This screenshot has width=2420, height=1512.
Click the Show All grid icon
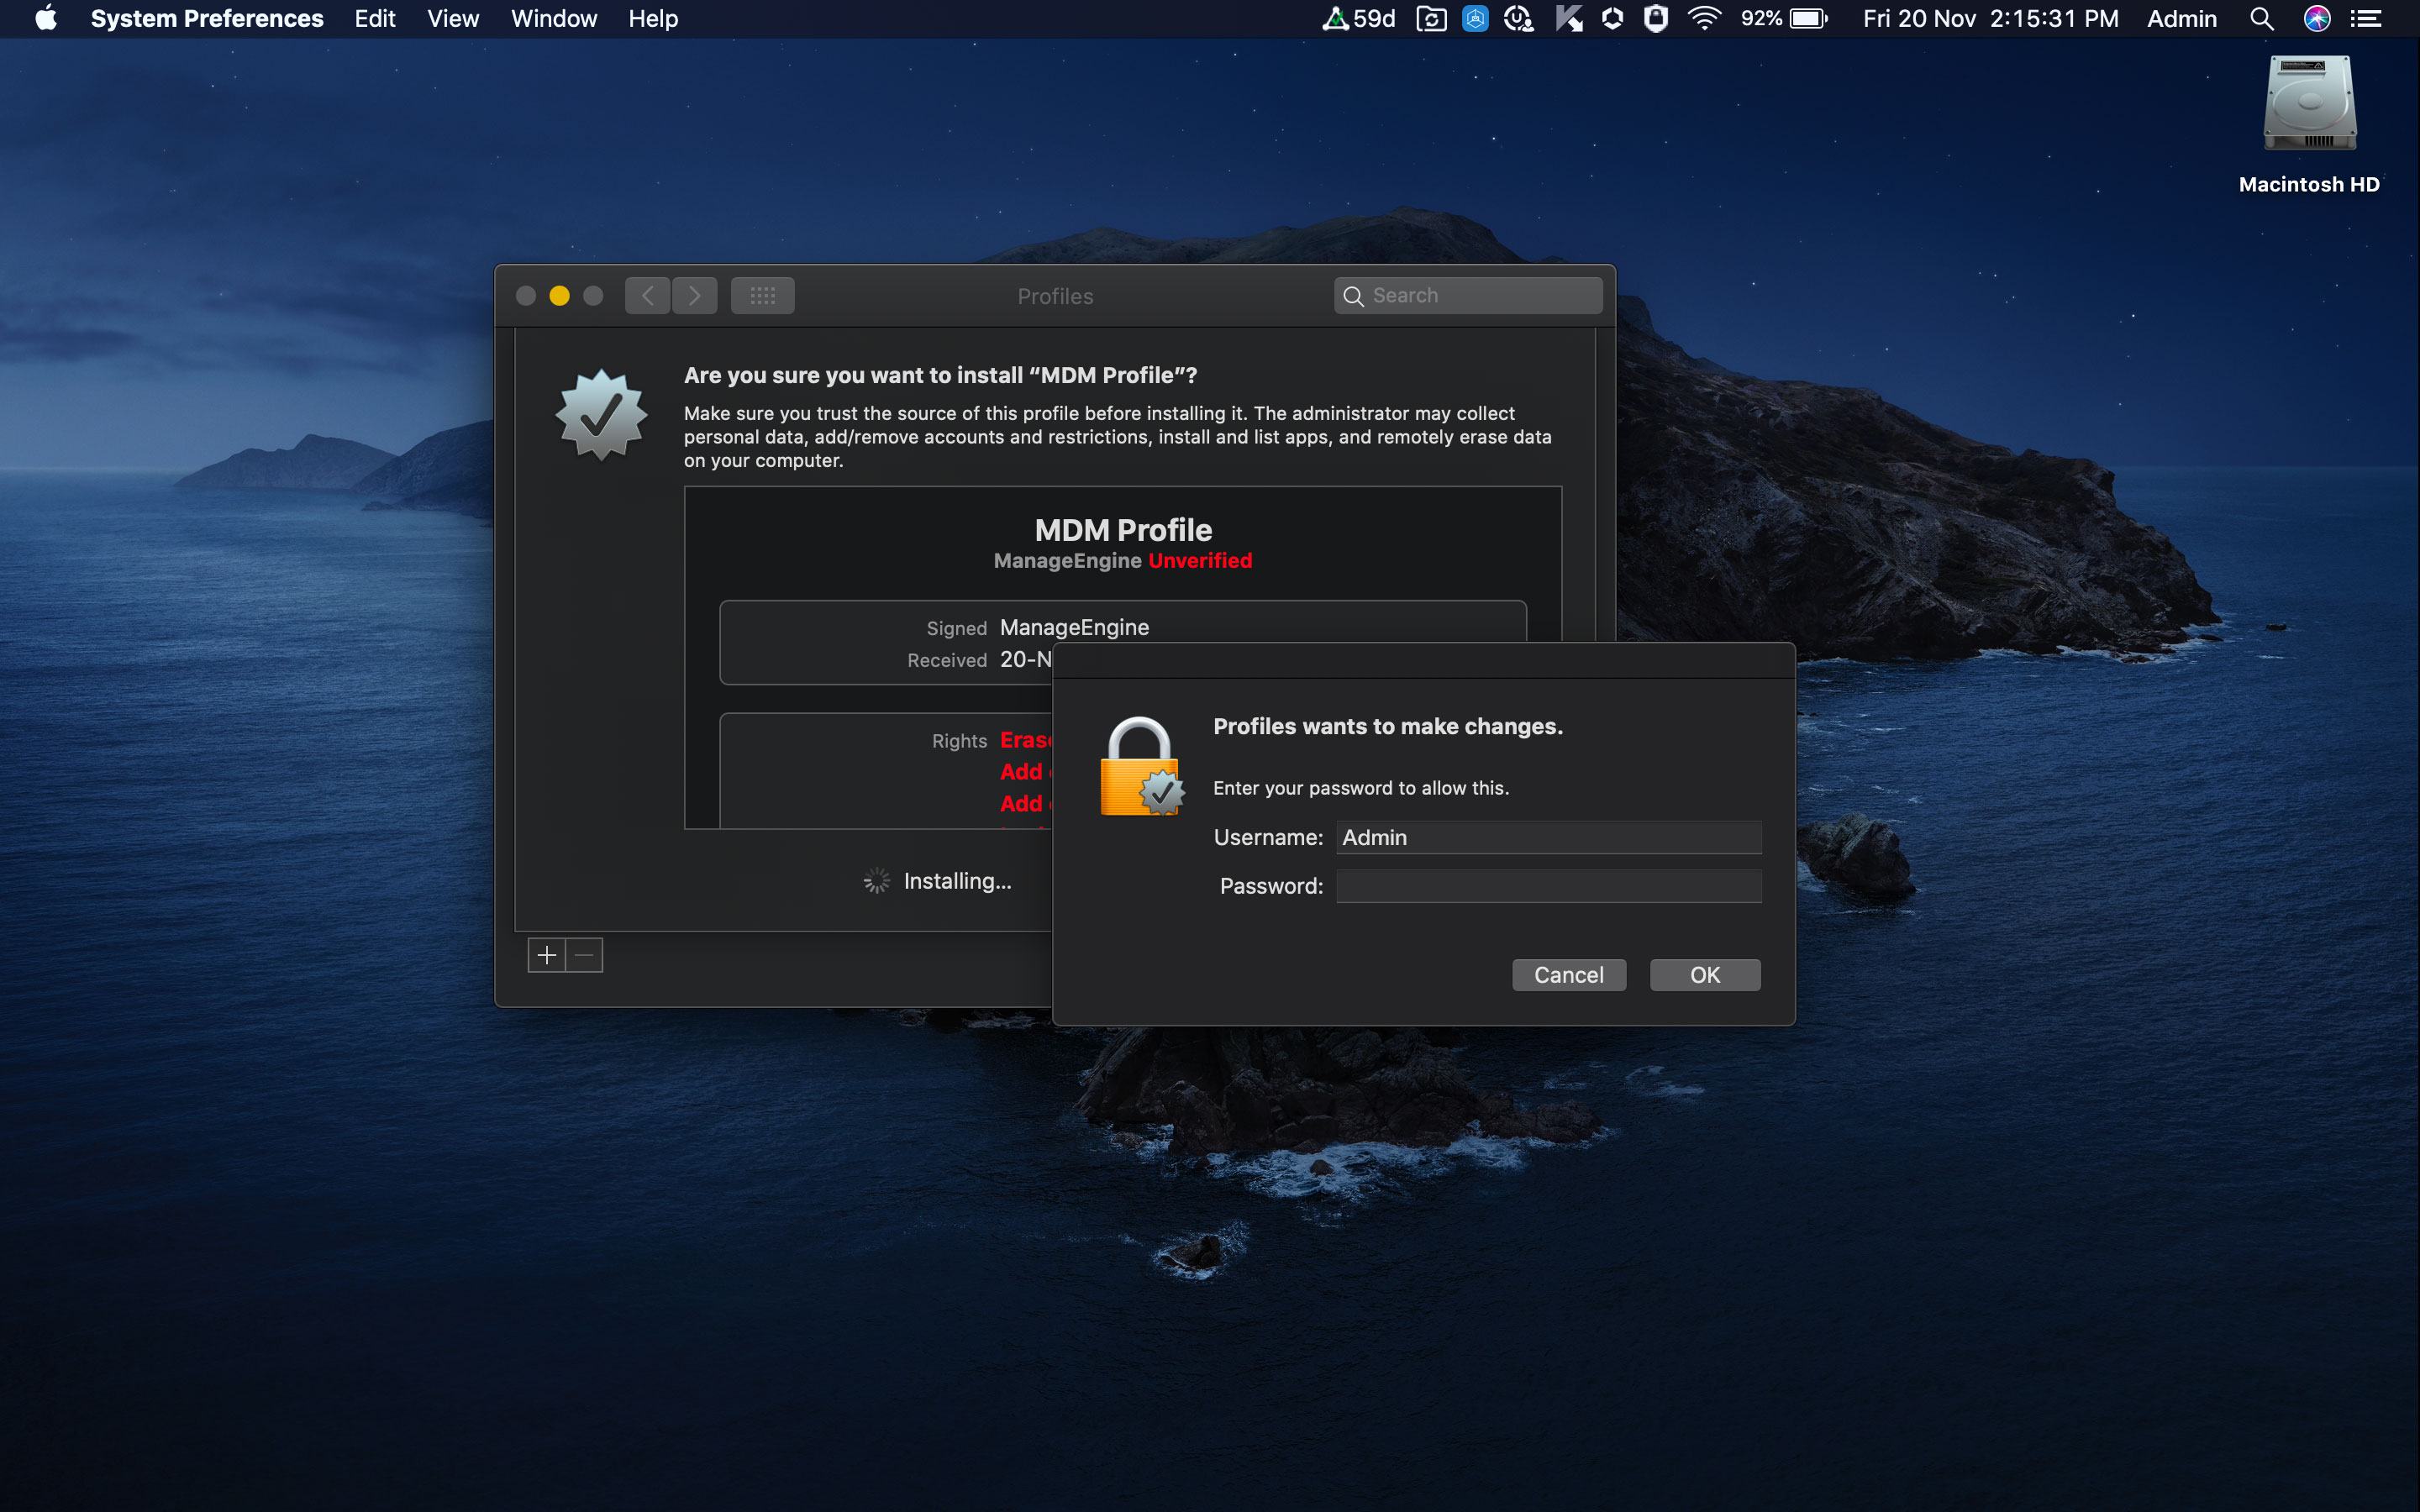click(762, 296)
